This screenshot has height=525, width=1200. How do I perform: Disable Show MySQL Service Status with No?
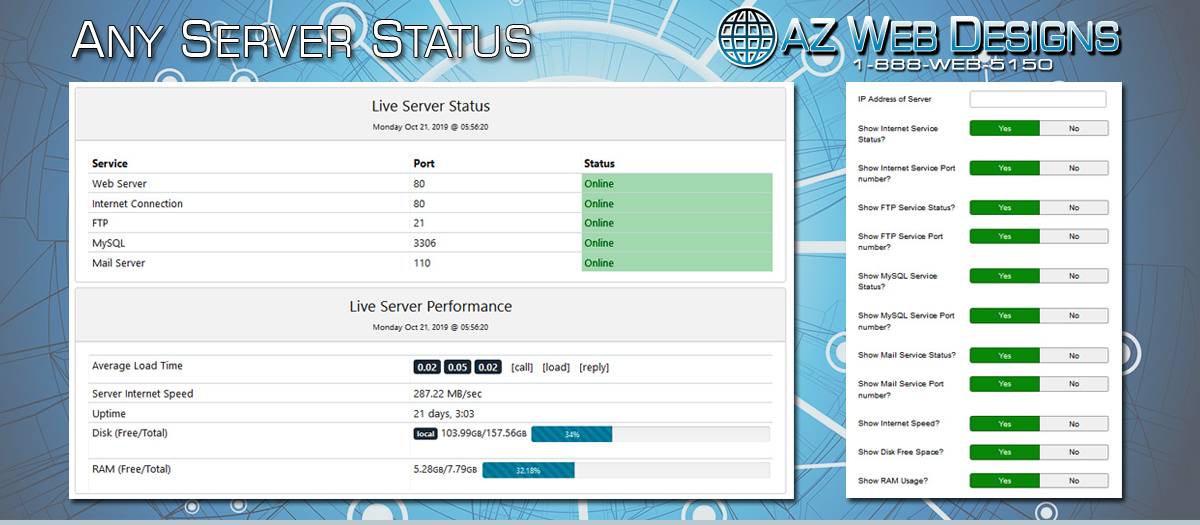[x=1073, y=276]
